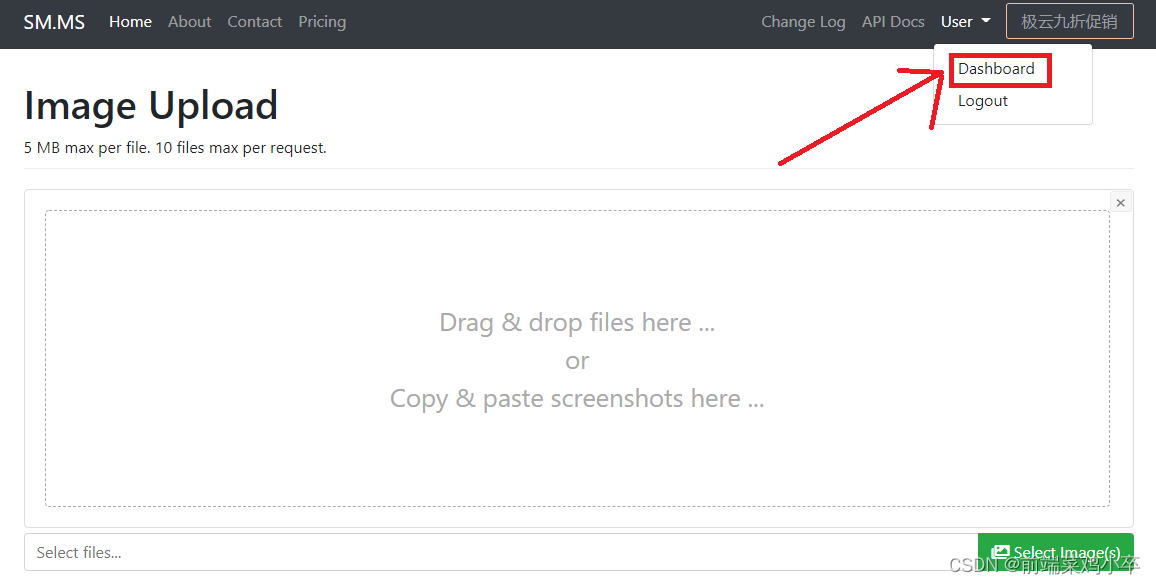
Task: Click the SM.MS brand logo
Action: point(54,22)
